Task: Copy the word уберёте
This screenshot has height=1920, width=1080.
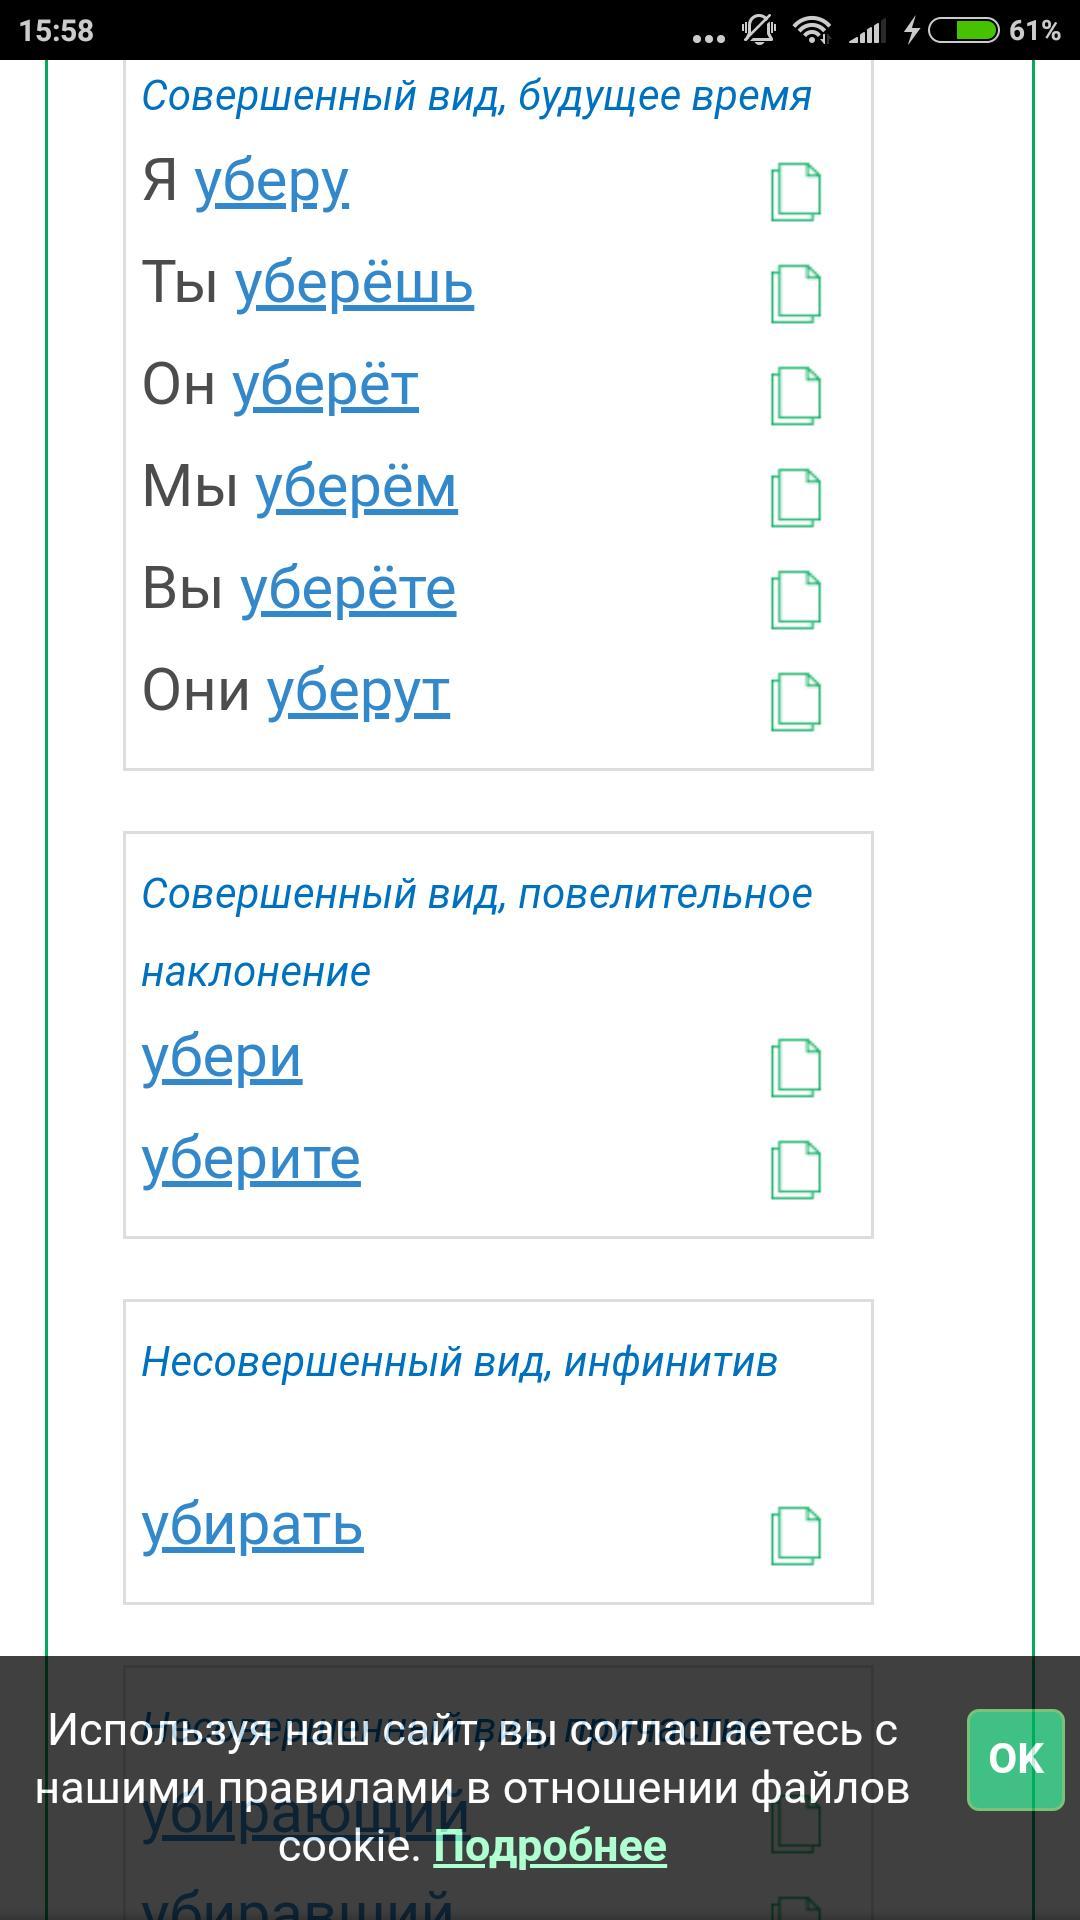Action: point(796,600)
